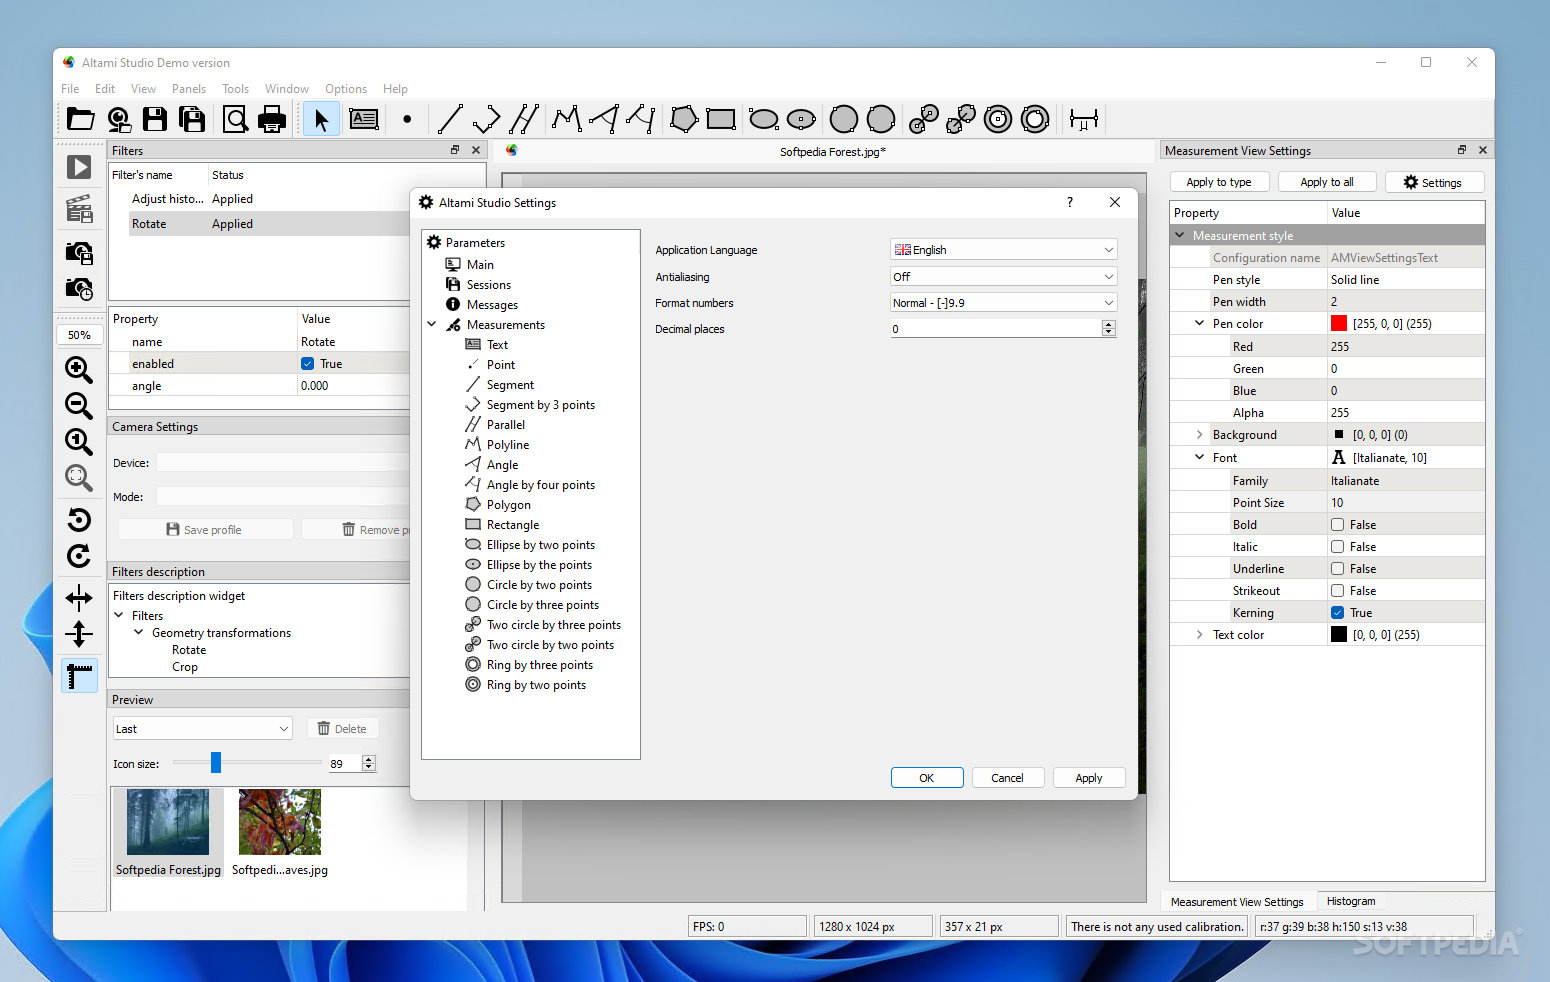Toggle the Bold checkbox in Font settings
The image size is (1550, 982).
click(x=1337, y=525)
